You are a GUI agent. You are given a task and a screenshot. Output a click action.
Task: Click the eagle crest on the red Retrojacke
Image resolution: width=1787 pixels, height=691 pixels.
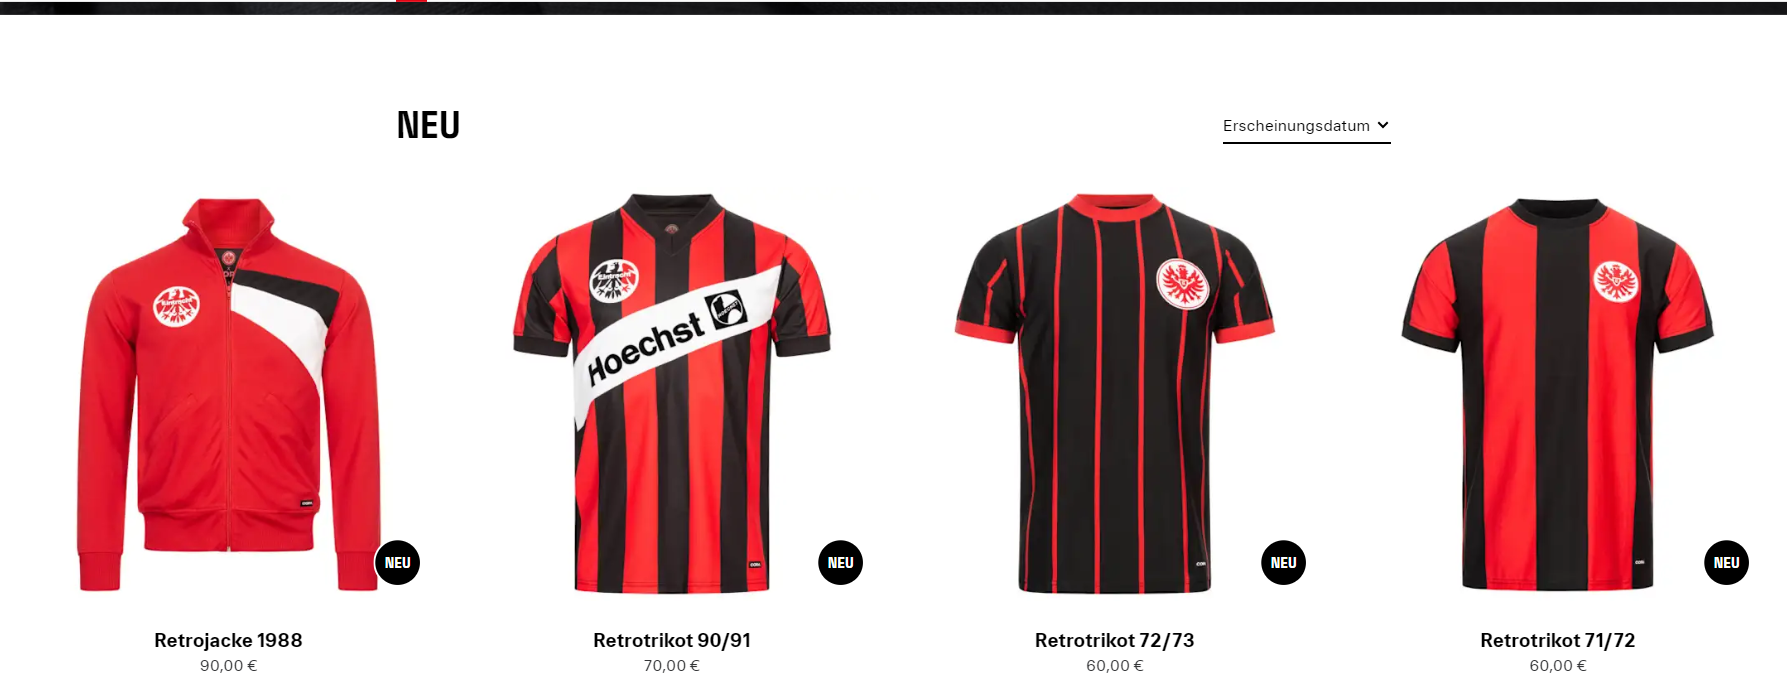click(177, 307)
